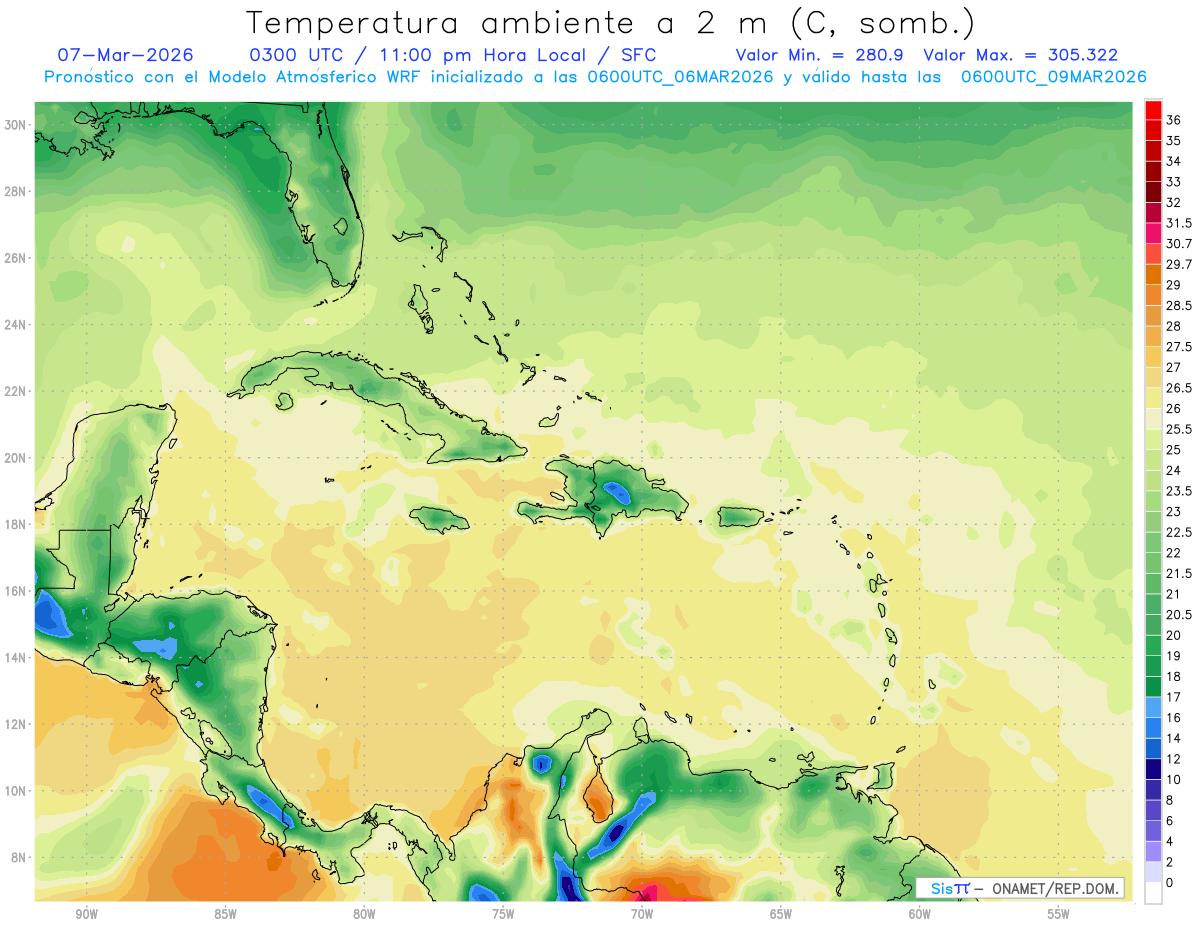The width and height of the screenshot is (1200, 927).
Task: Click the '80W' longitude label
Action: (364, 914)
